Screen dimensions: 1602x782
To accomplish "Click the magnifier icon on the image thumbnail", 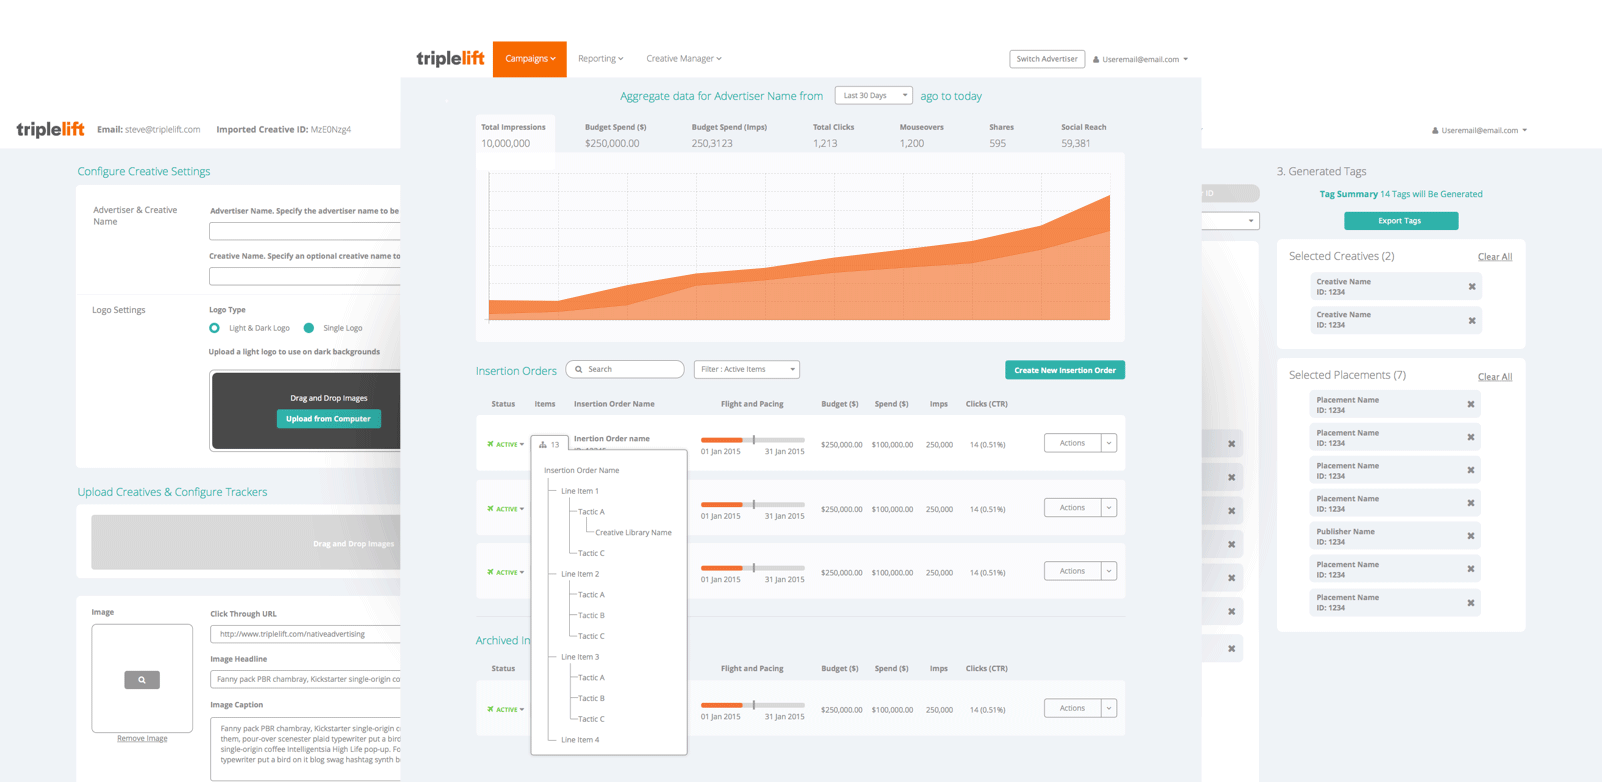I will click(142, 680).
